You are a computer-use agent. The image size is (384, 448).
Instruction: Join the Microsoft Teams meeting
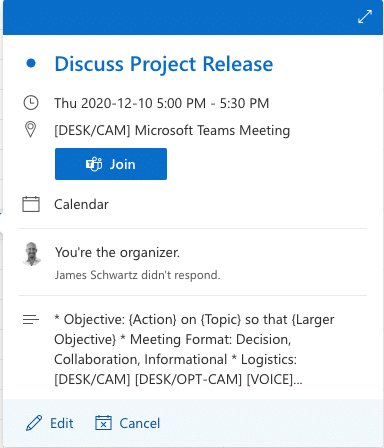111,164
